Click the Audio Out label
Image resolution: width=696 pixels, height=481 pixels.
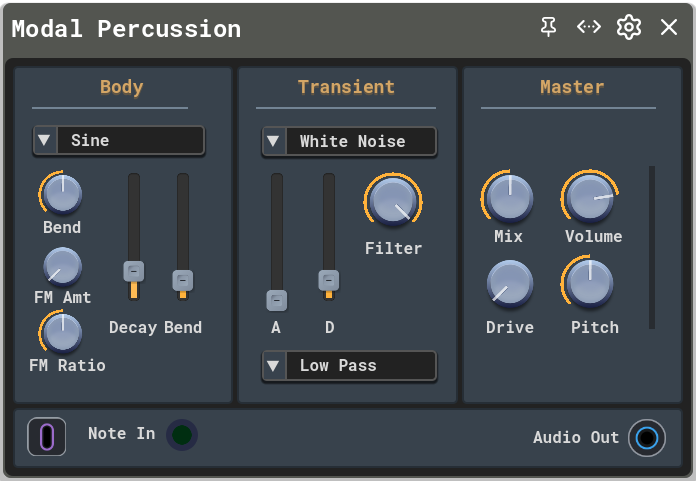coord(576,438)
